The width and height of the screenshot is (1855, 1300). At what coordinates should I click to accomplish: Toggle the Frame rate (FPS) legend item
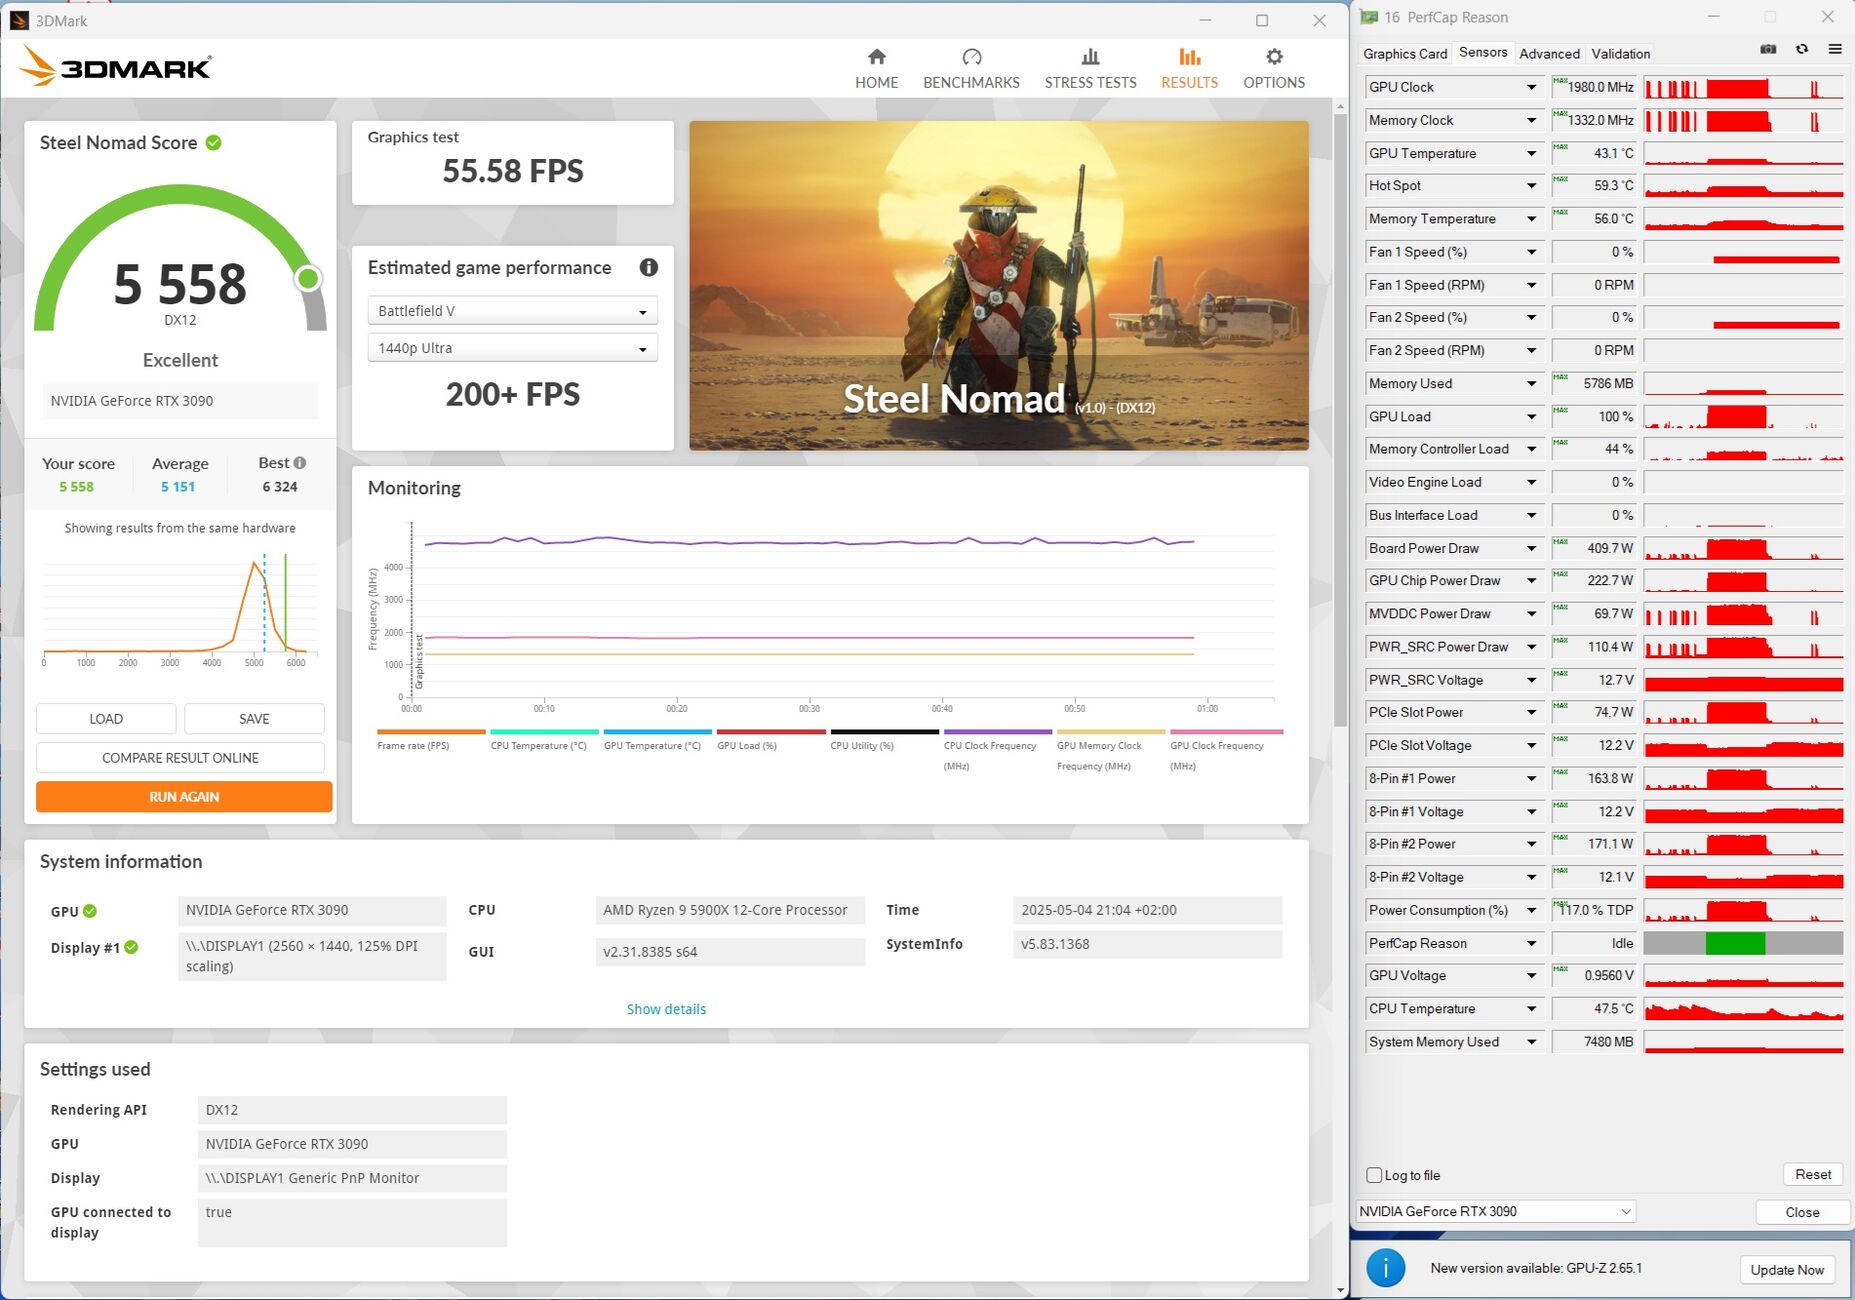[x=430, y=740]
